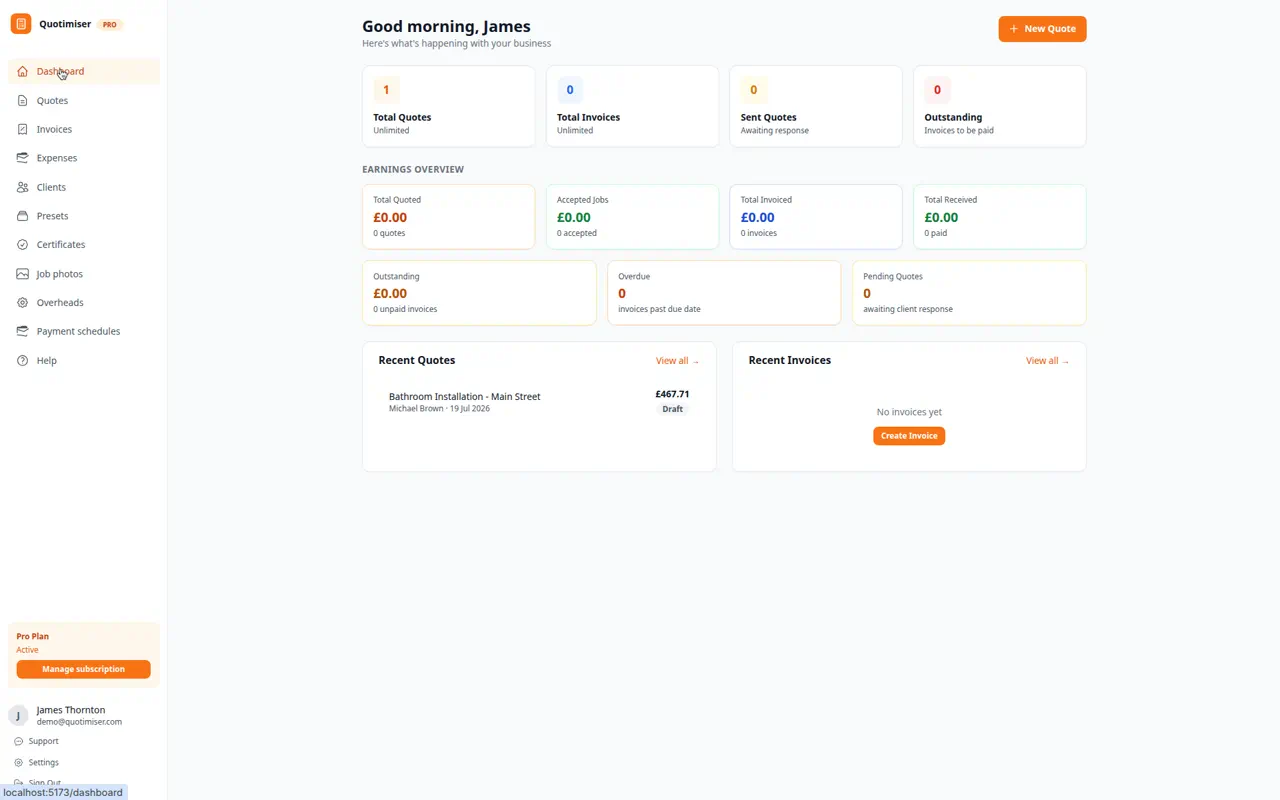The height and width of the screenshot is (800, 1280).
Task: Click View all in Recent Quotes
Action: 677,361
